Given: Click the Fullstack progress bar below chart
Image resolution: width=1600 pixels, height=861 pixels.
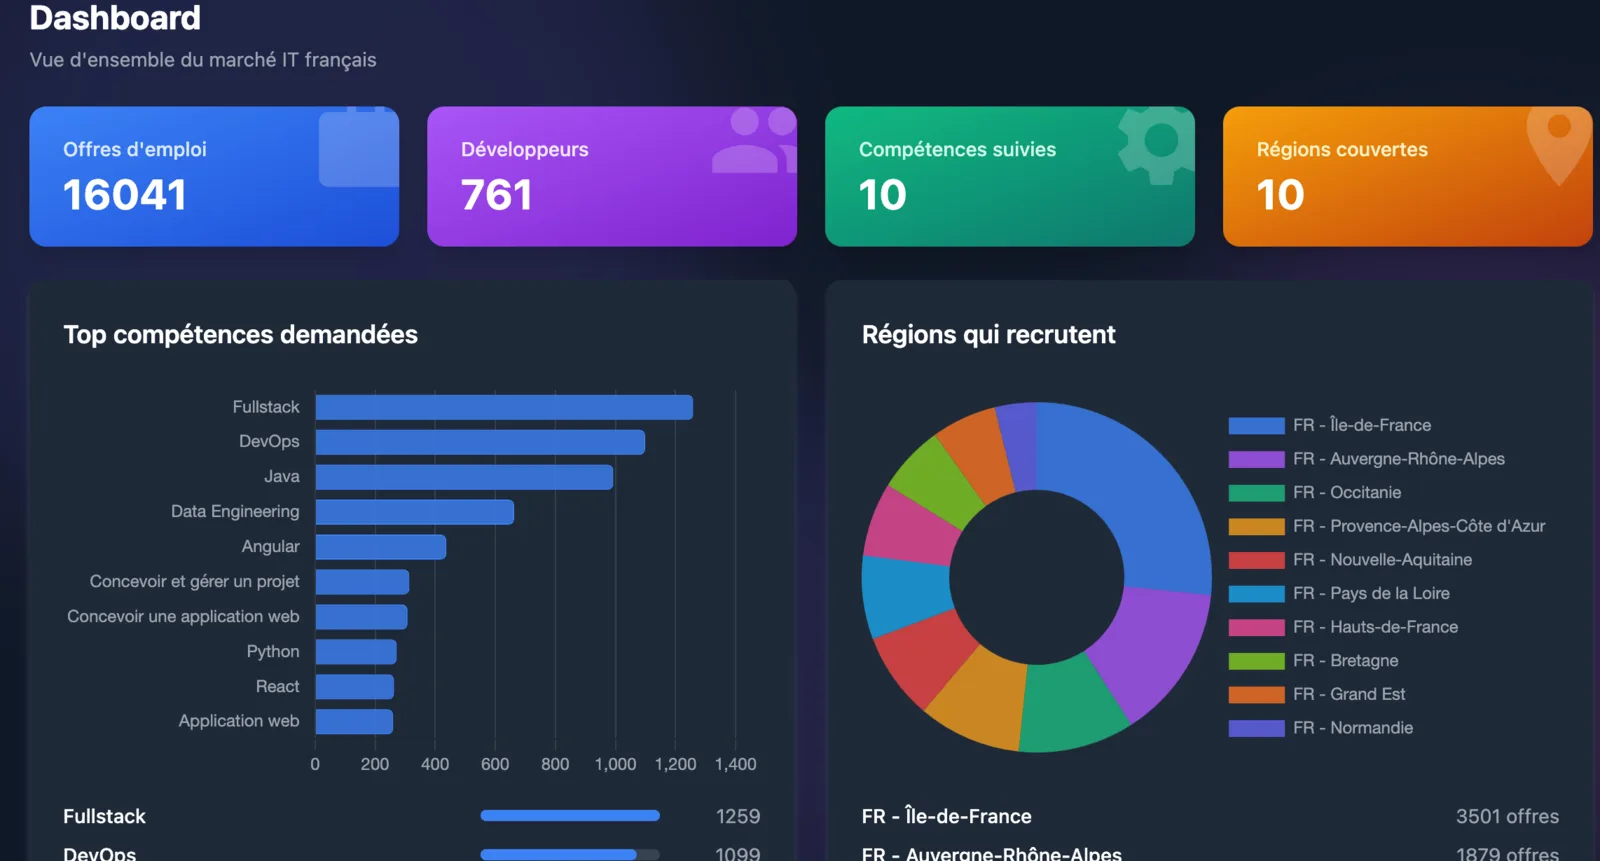Looking at the screenshot, I should (570, 816).
